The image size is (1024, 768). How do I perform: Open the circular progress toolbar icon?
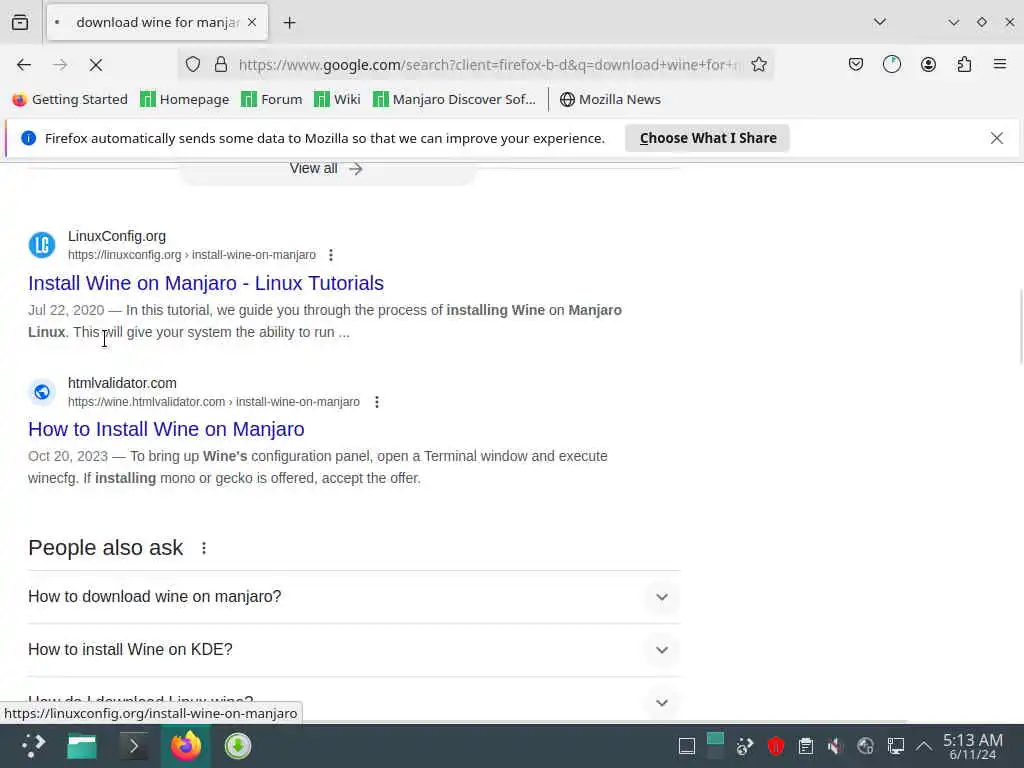[x=892, y=65]
